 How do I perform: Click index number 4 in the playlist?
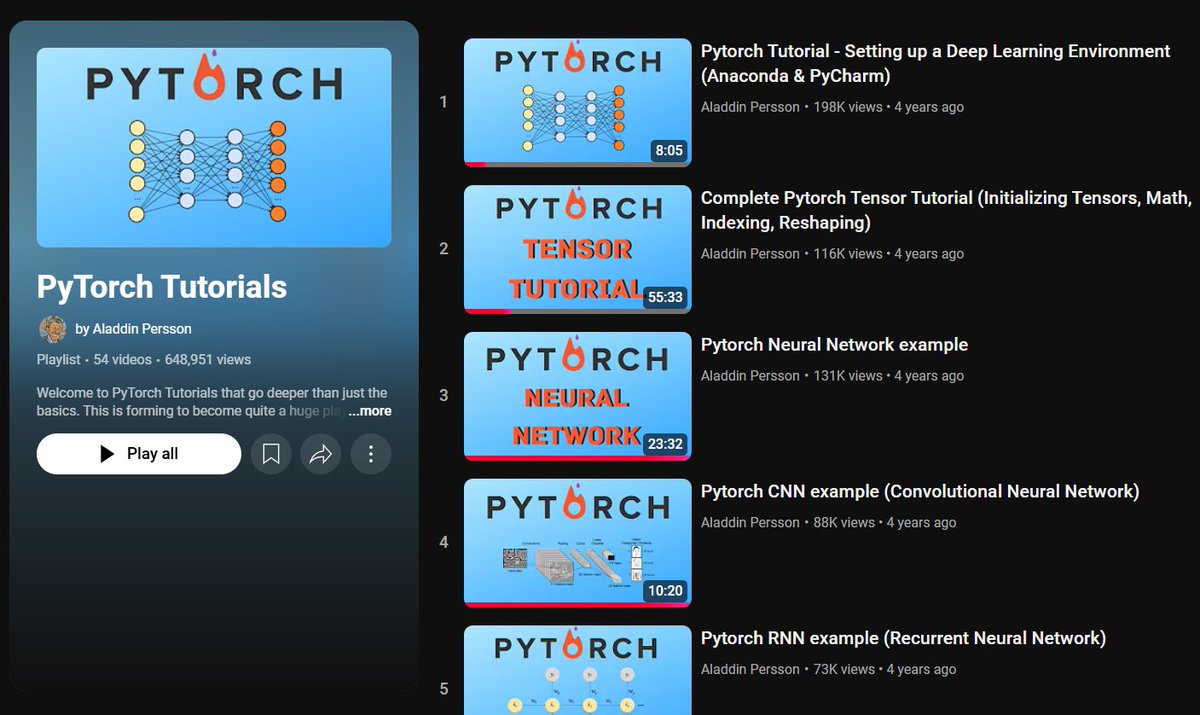tap(444, 543)
